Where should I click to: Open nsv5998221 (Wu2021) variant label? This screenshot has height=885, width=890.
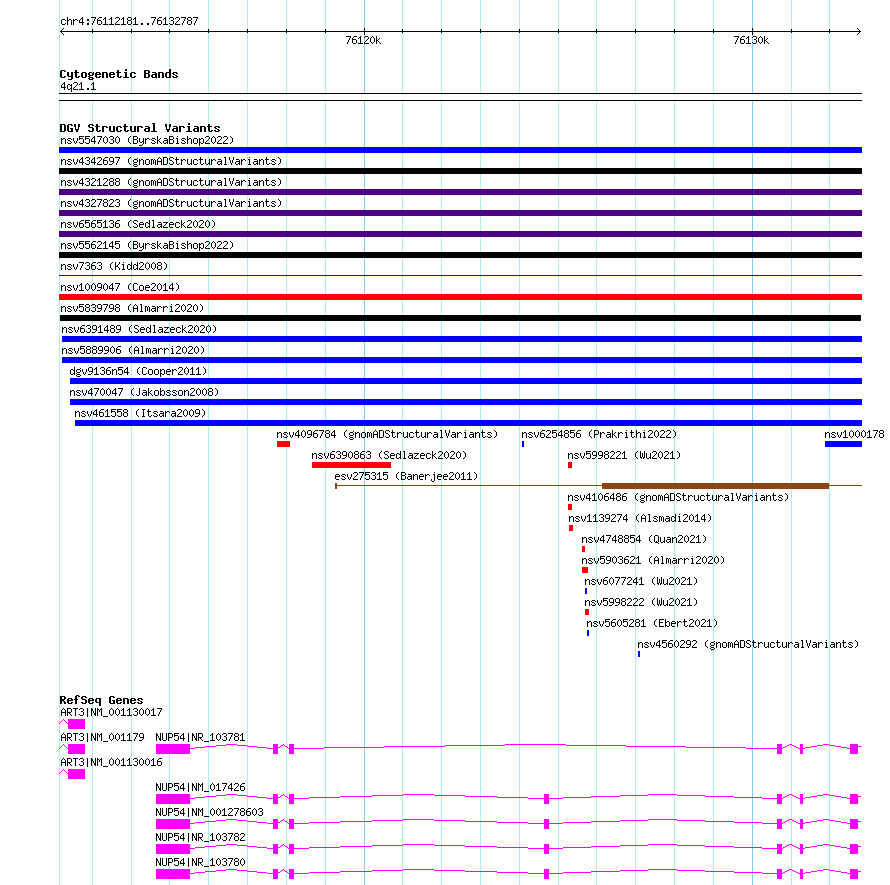[624, 455]
